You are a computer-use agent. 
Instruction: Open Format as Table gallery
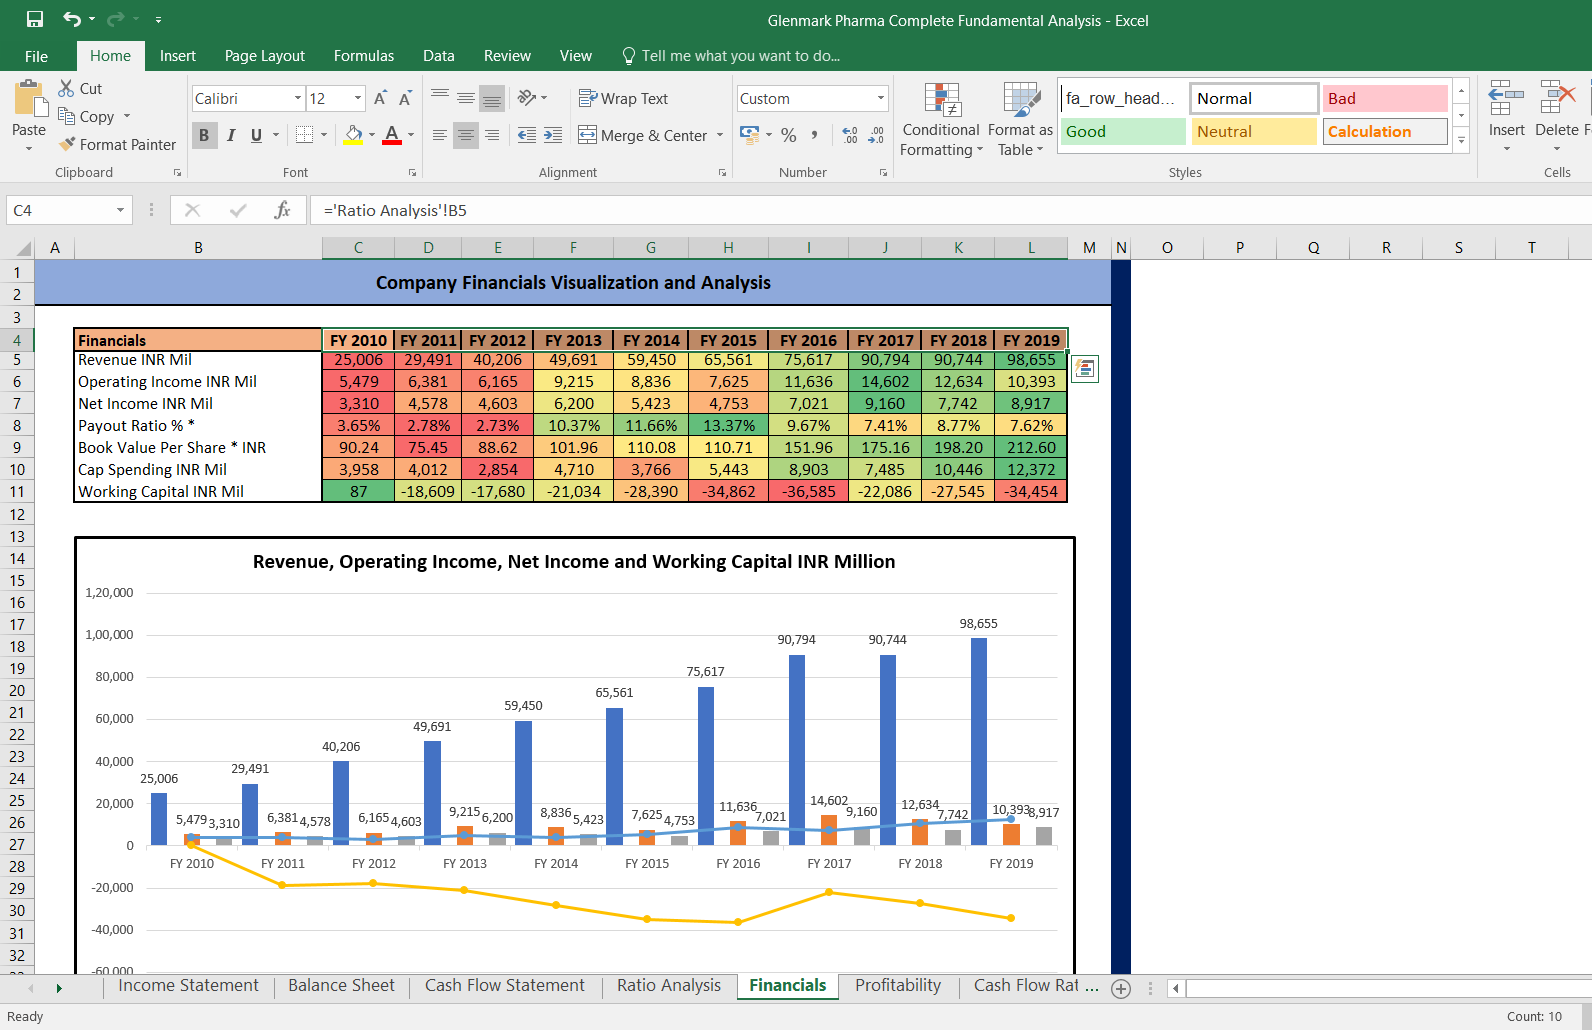pyautogui.click(x=1020, y=119)
